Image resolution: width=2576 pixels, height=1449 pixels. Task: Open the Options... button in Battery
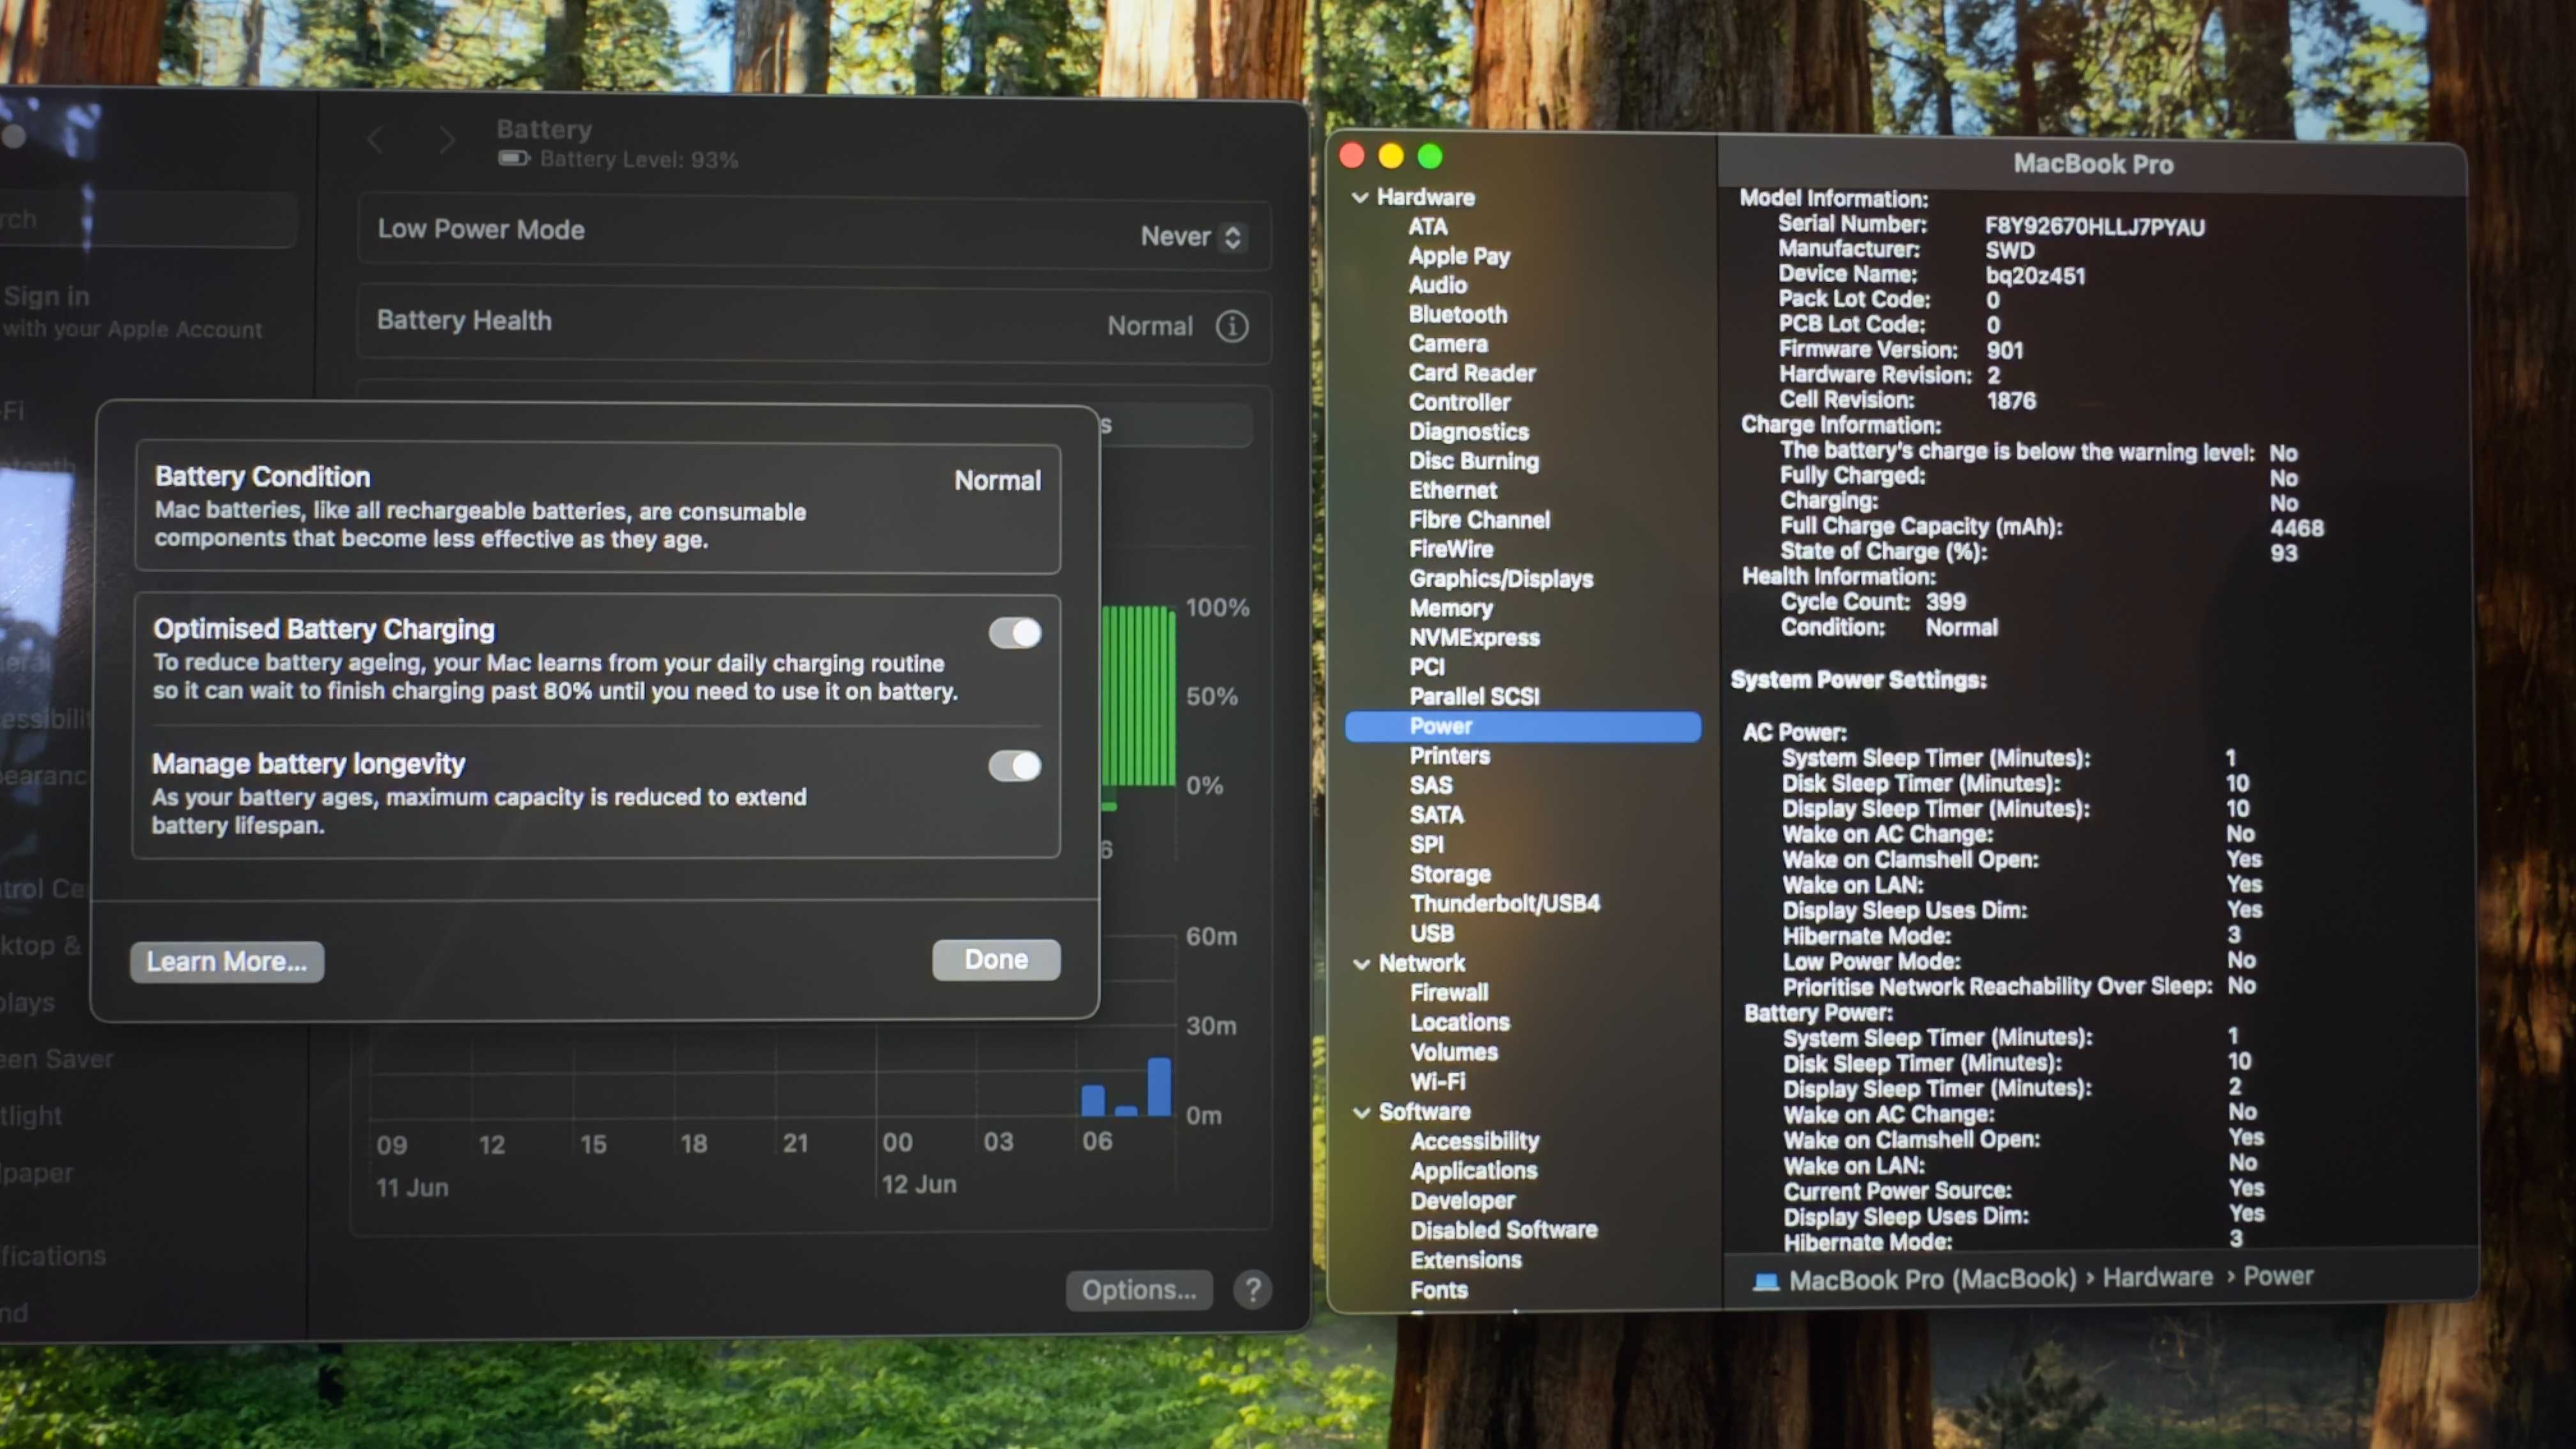coord(1139,1290)
